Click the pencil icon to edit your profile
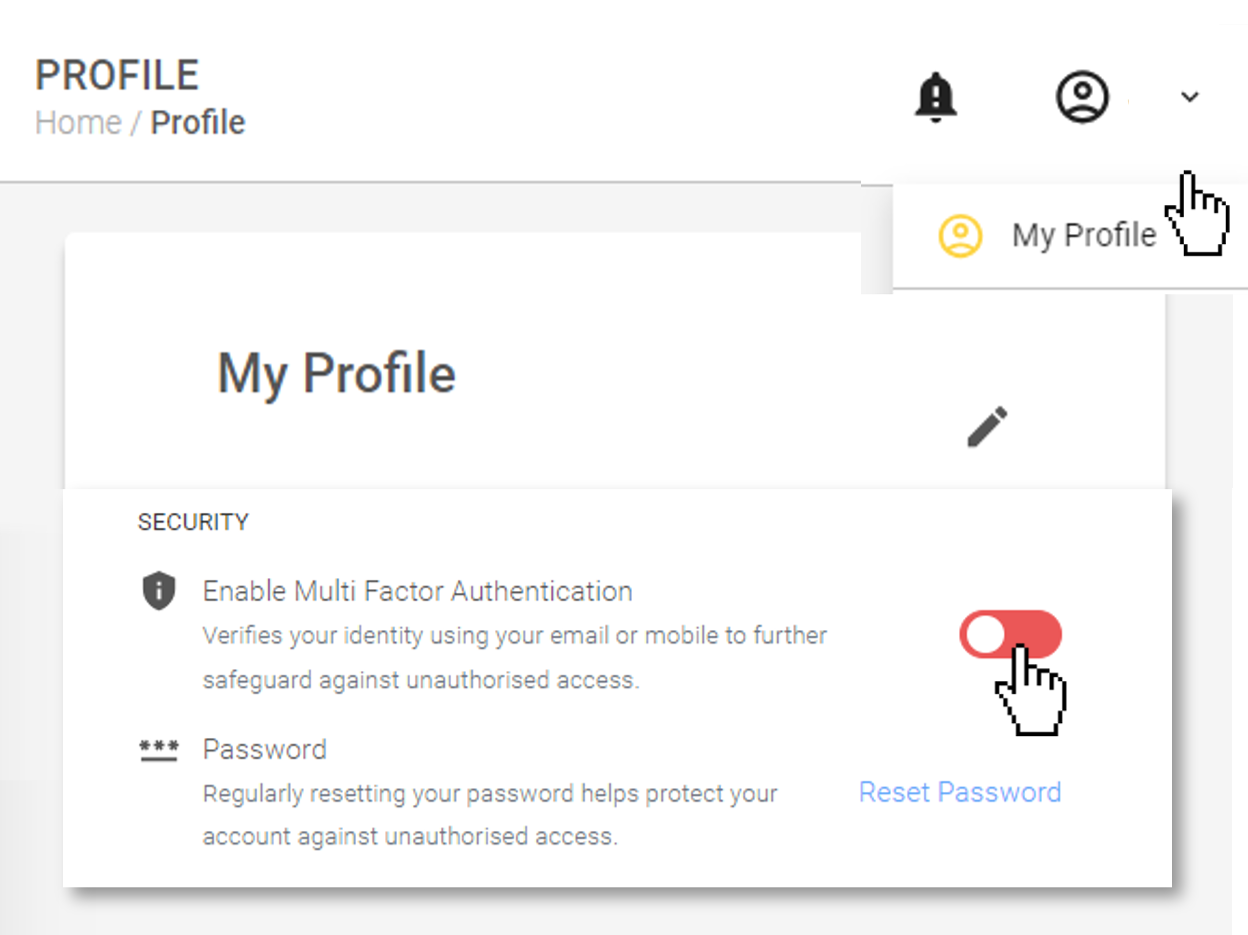Screen dimensions: 1248x935 (985, 426)
